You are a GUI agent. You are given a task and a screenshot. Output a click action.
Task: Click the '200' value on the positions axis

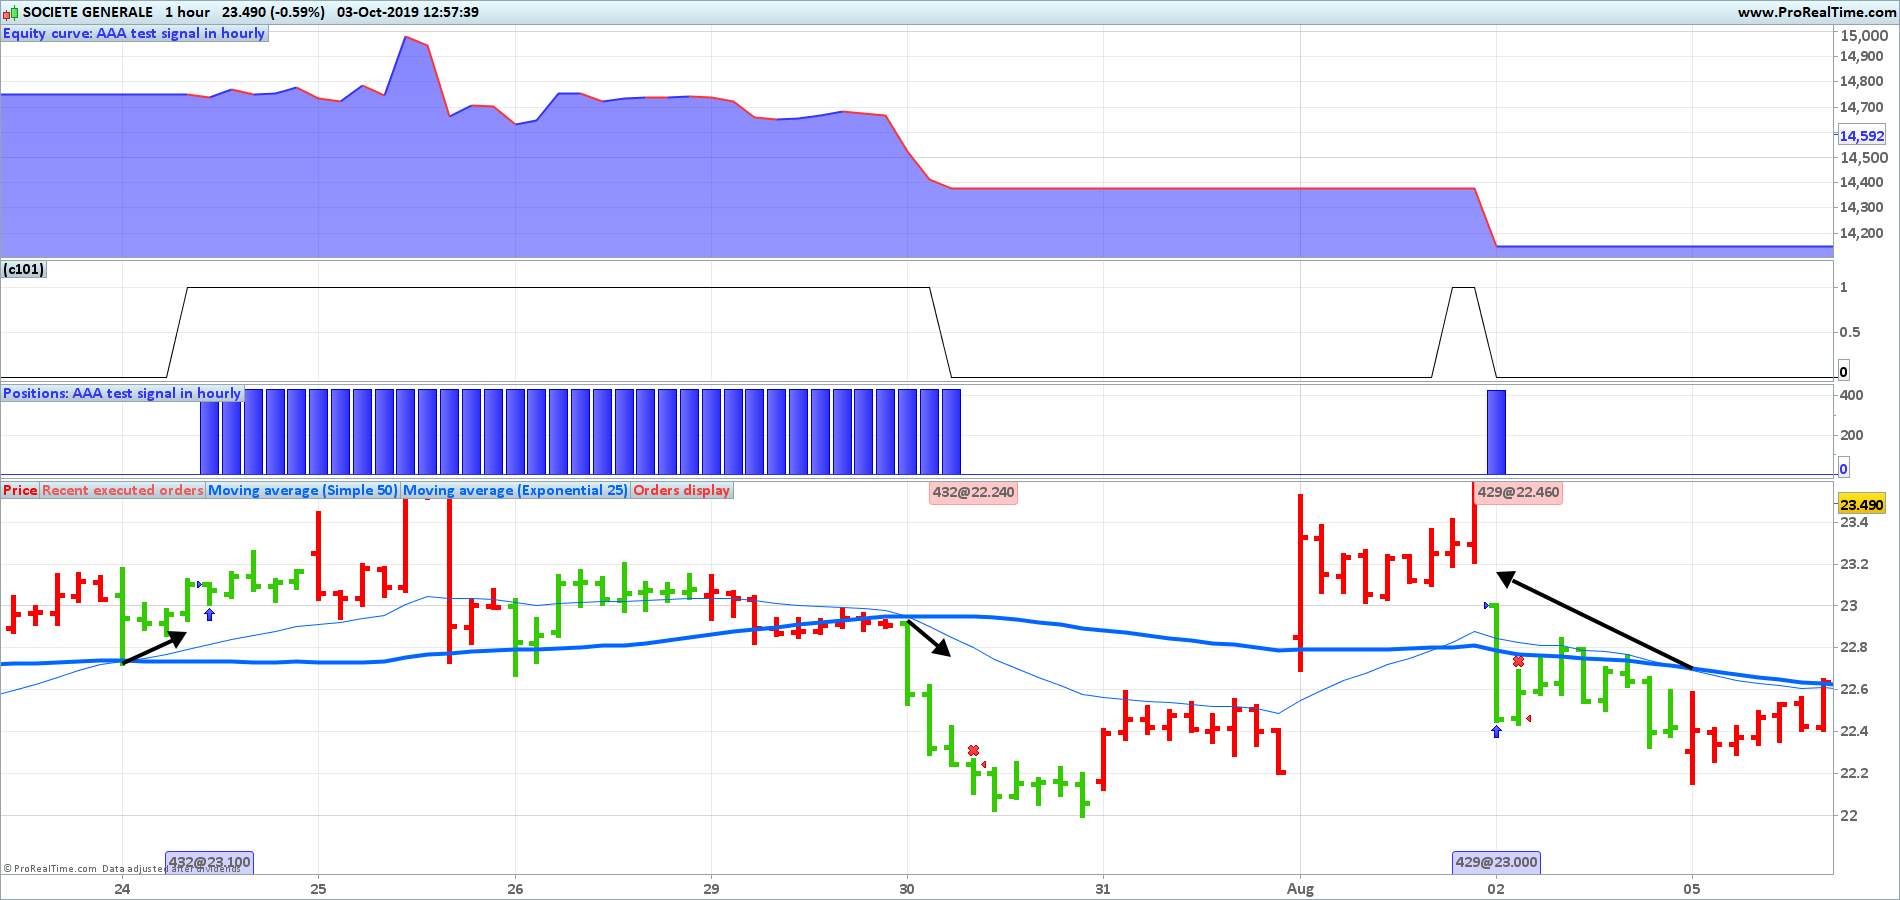(1852, 435)
